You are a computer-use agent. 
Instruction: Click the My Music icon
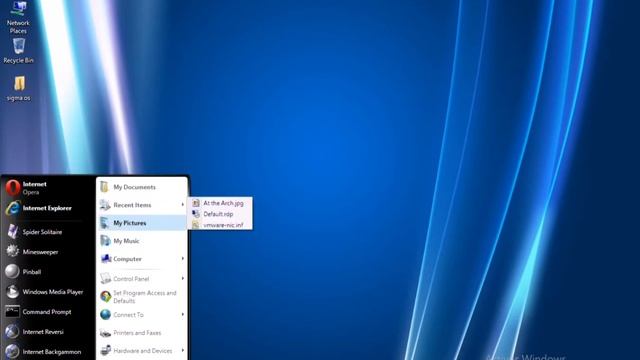pos(105,241)
